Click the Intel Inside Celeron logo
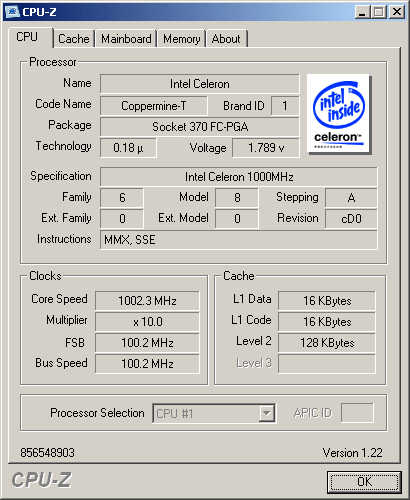 click(x=338, y=114)
